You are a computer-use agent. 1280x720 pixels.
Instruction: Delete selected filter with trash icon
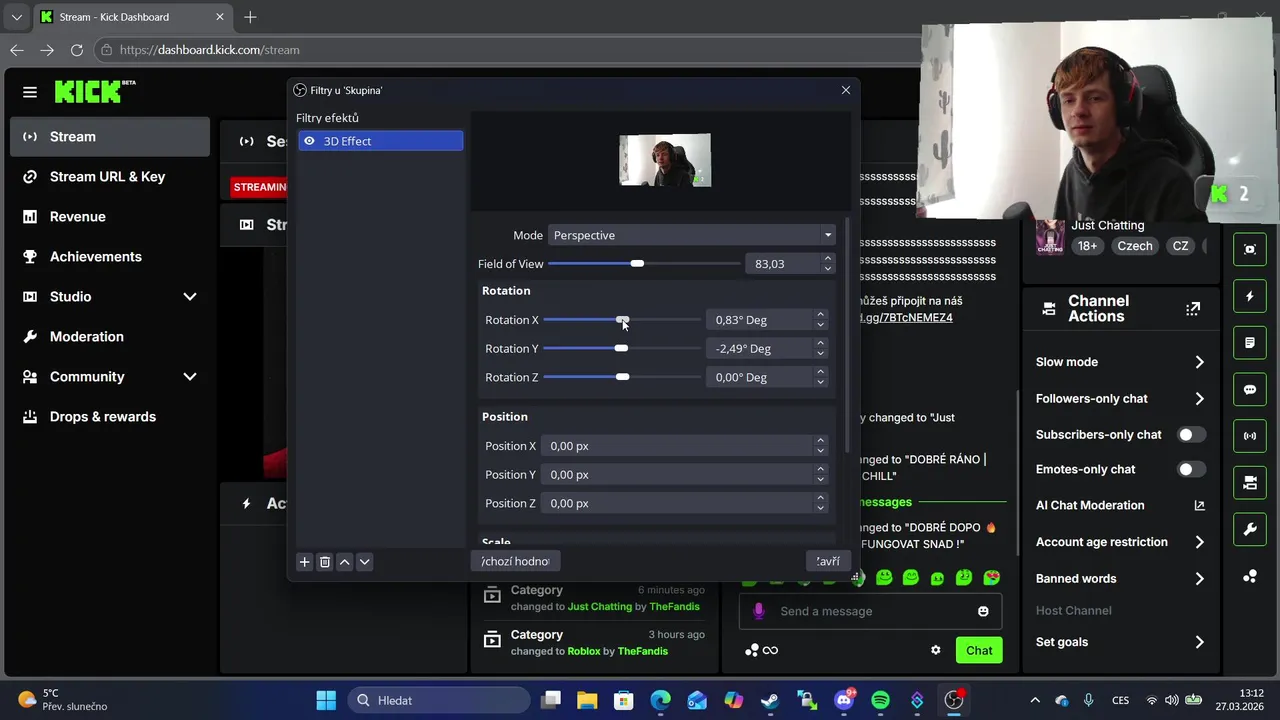tap(325, 562)
